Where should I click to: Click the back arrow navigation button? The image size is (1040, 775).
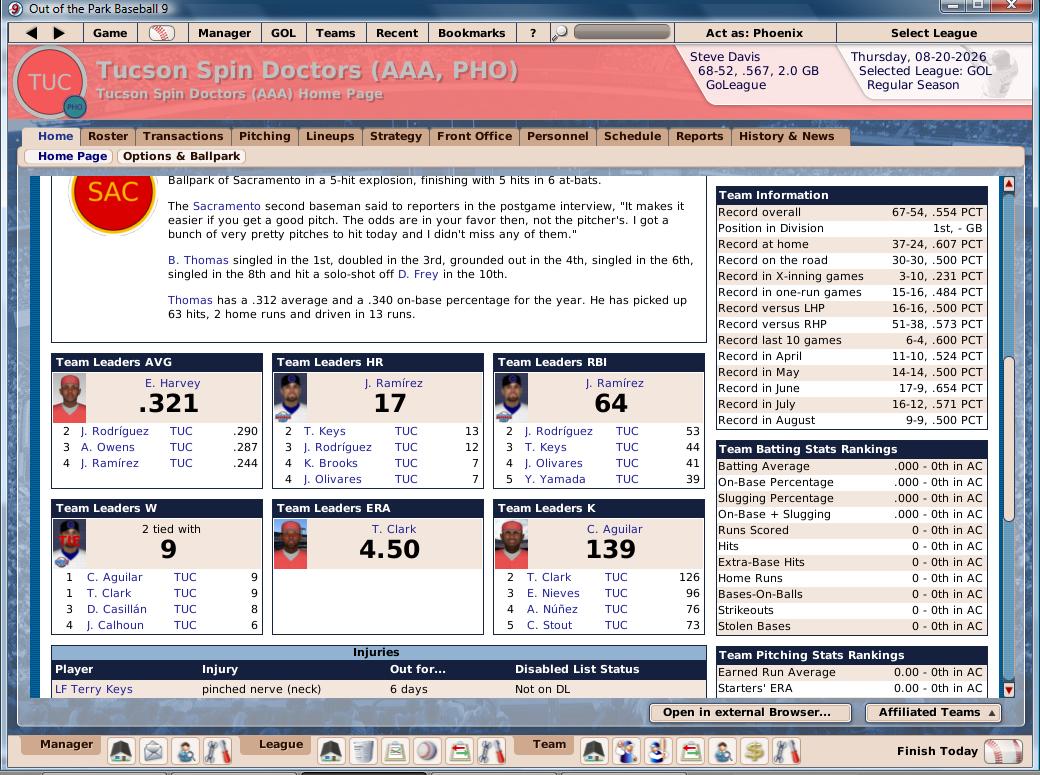coord(32,33)
